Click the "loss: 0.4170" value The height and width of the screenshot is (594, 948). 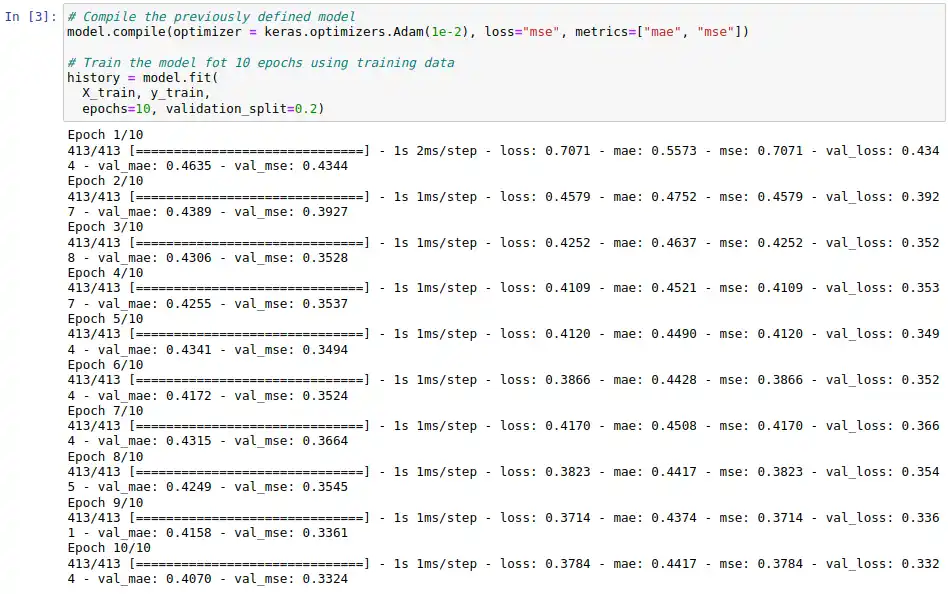tap(545, 425)
